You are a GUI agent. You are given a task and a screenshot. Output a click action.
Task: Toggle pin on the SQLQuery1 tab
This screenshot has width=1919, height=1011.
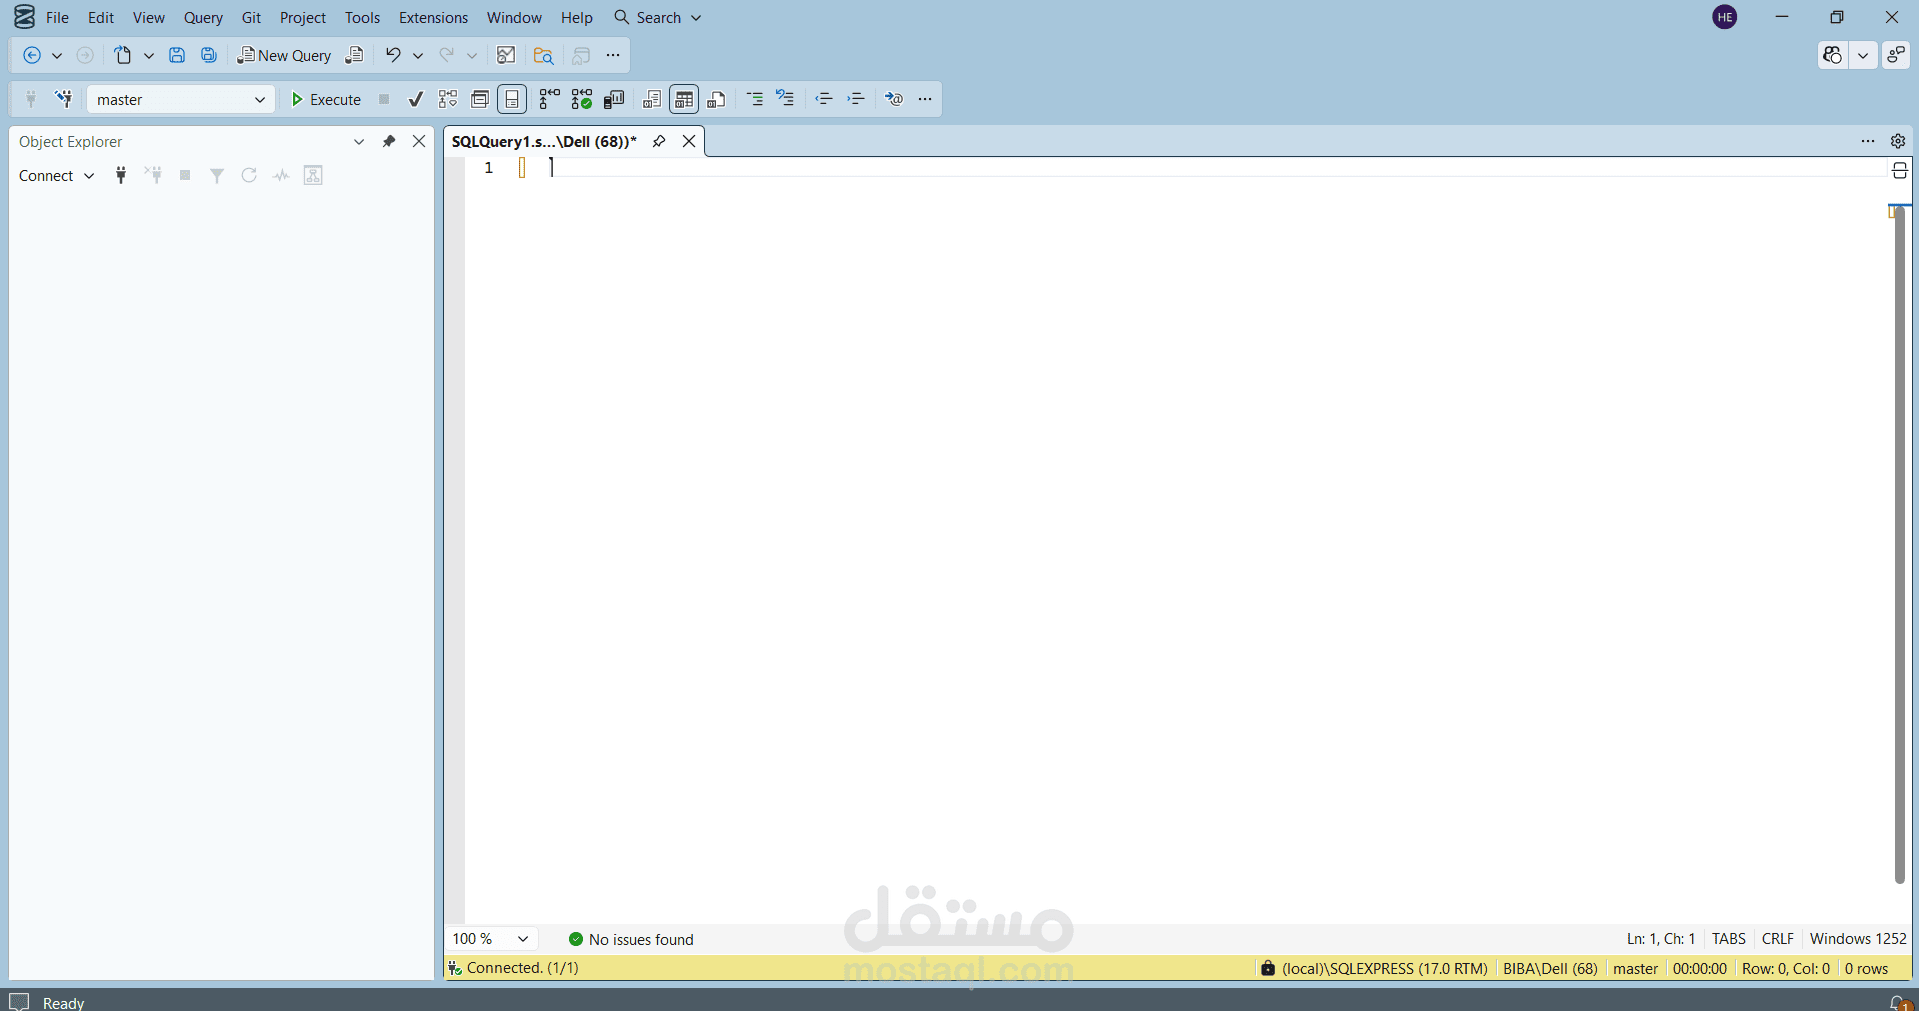[659, 141]
